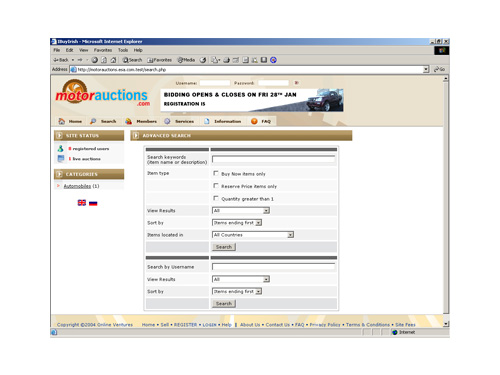Click the FAQ orange icon in navigation
Image resolution: width=500 pixels, height=375 pixels.
[254, 121]
